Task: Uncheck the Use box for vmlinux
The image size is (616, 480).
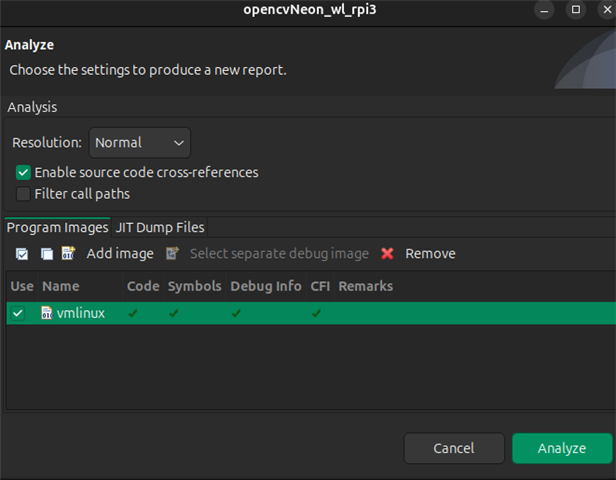Action: tap(17, 313)
